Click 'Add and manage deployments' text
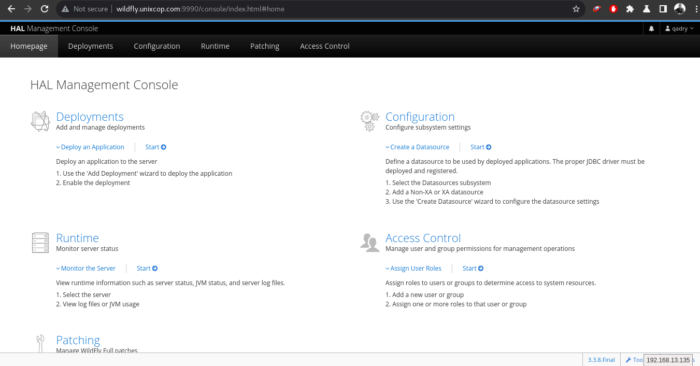The height and width of the screenshot is (366, 700). [100, 127]
